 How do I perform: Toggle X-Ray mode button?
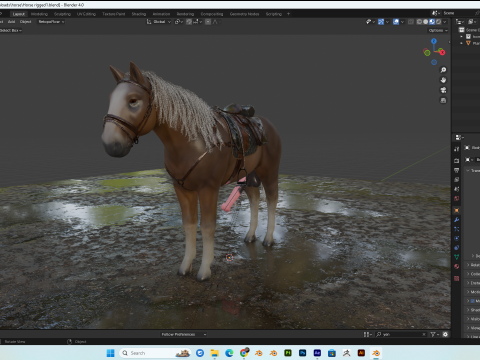(411, 22)
